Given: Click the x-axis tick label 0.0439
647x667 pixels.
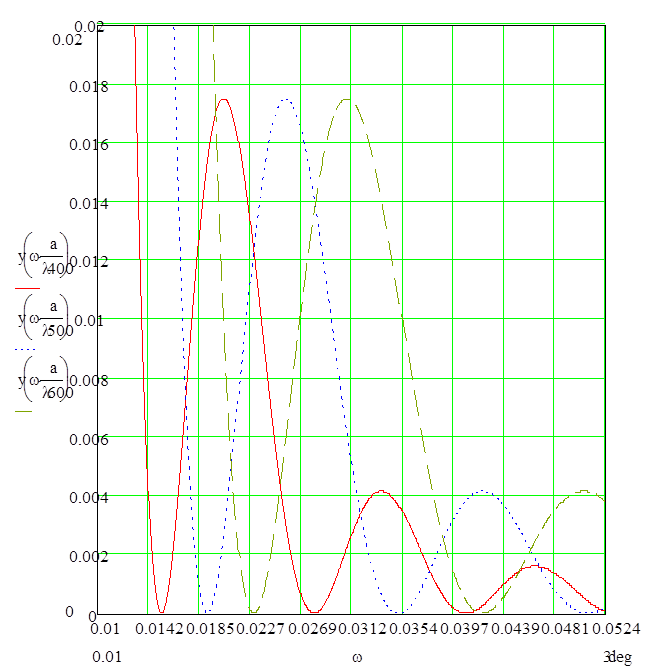Looking at the screenshot, I should 516,628.
